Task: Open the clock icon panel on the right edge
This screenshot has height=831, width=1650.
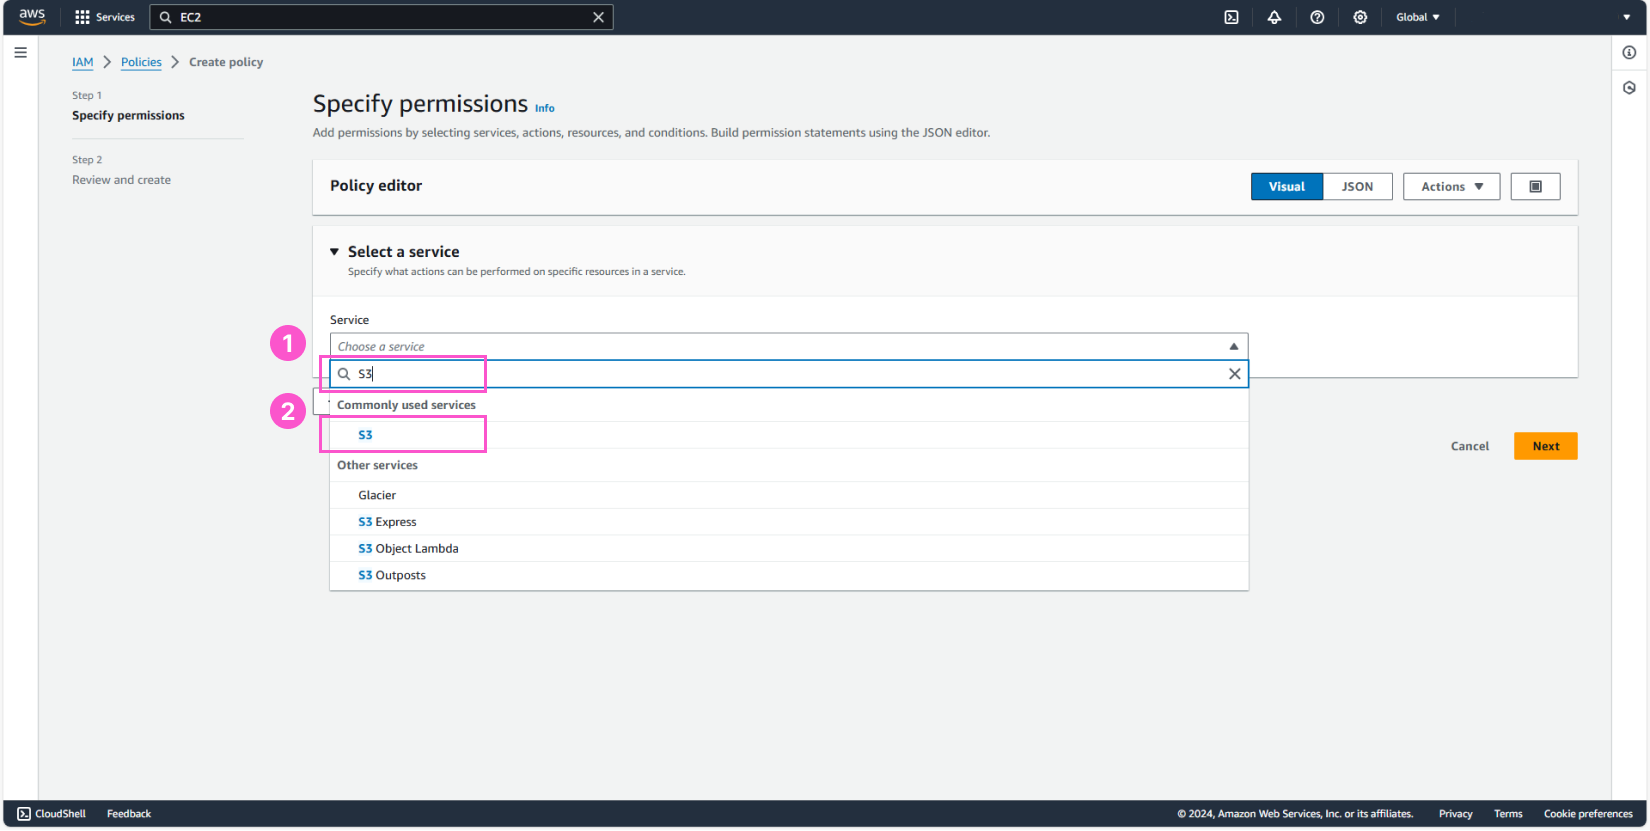Action: point(1629,88)
